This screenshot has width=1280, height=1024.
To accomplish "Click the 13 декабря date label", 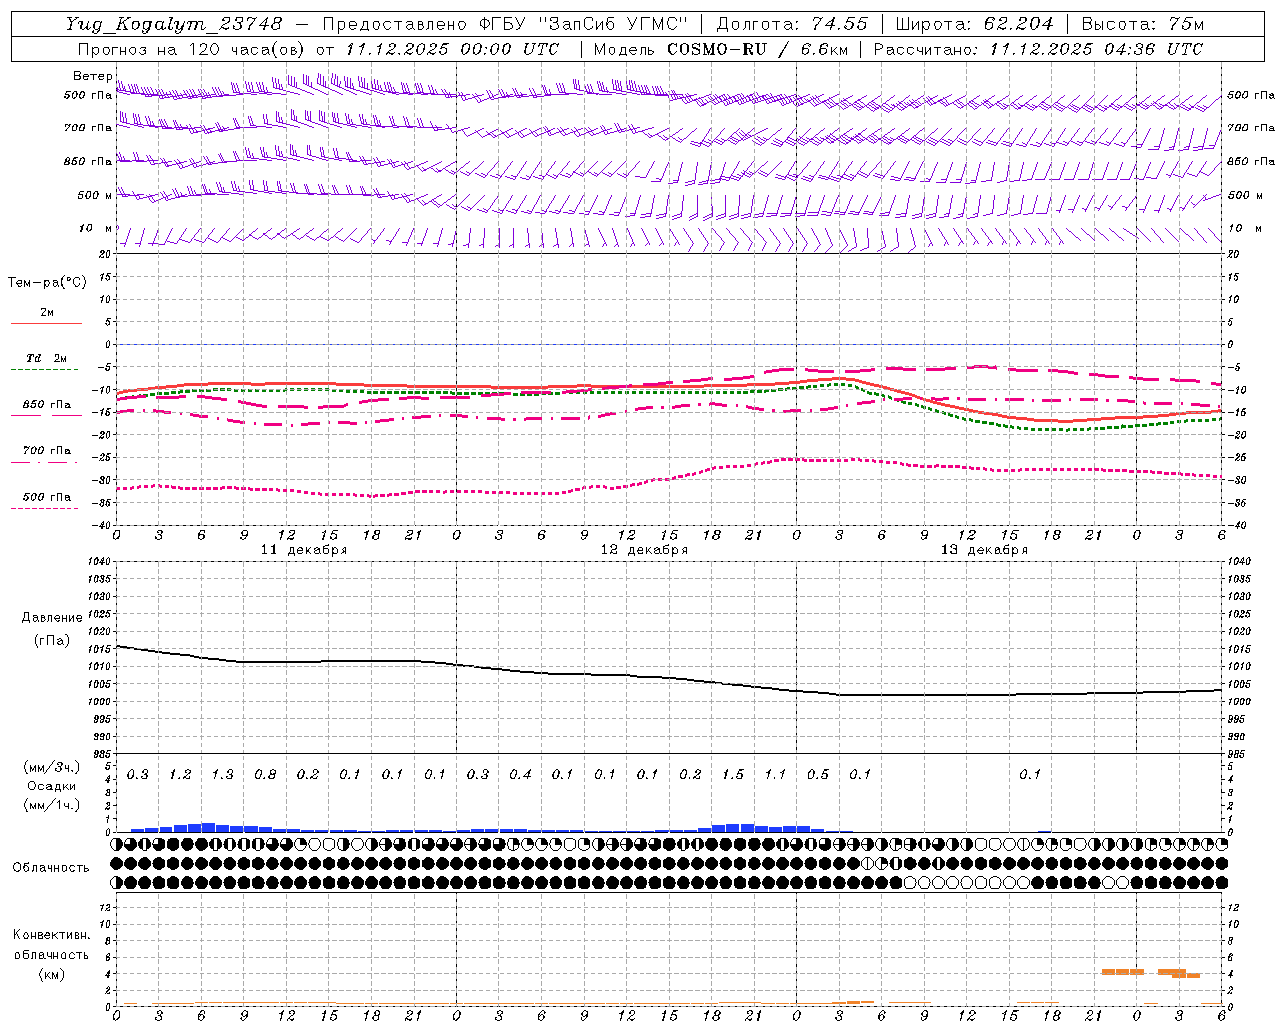I will [984, 550].
